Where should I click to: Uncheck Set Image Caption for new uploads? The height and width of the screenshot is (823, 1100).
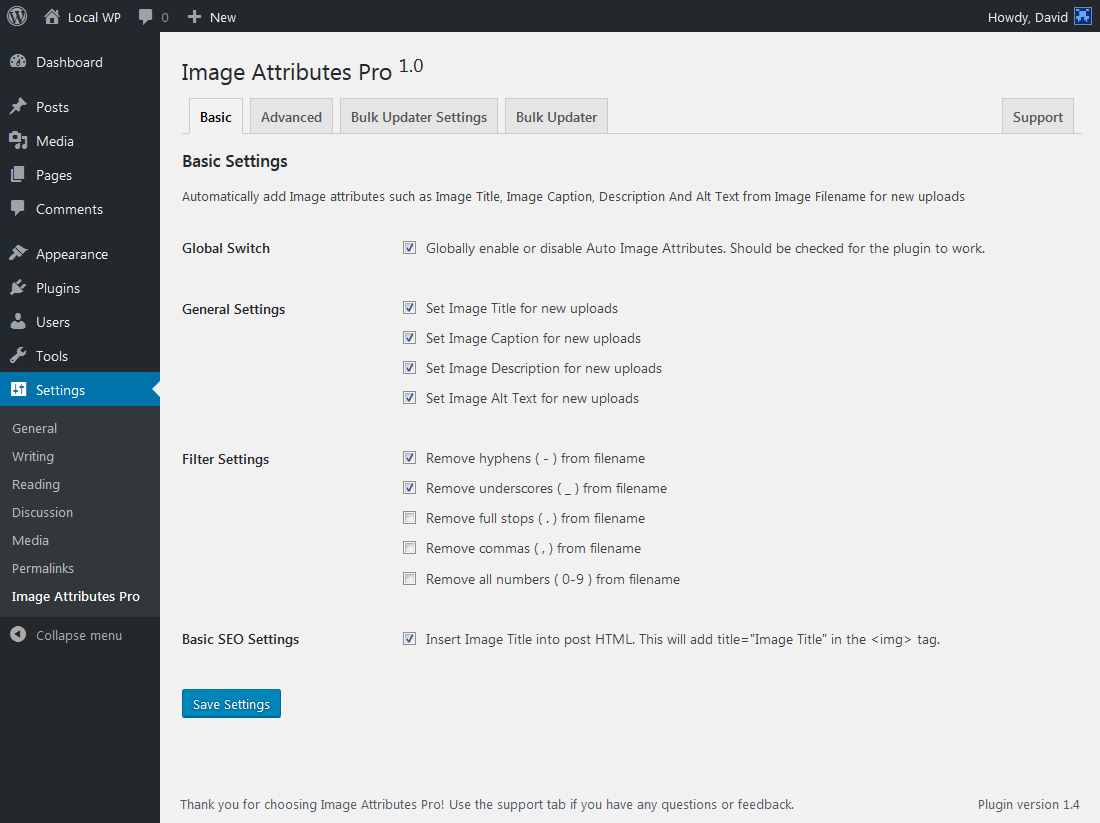click(409, 338)
